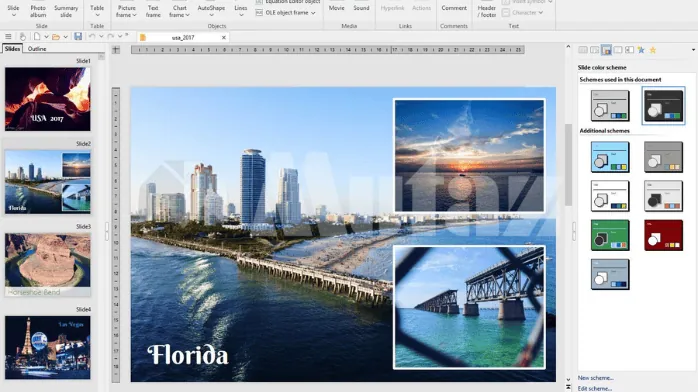Apply dark red additional color scheme
698x392 pixels.
(x=663, y=235)
